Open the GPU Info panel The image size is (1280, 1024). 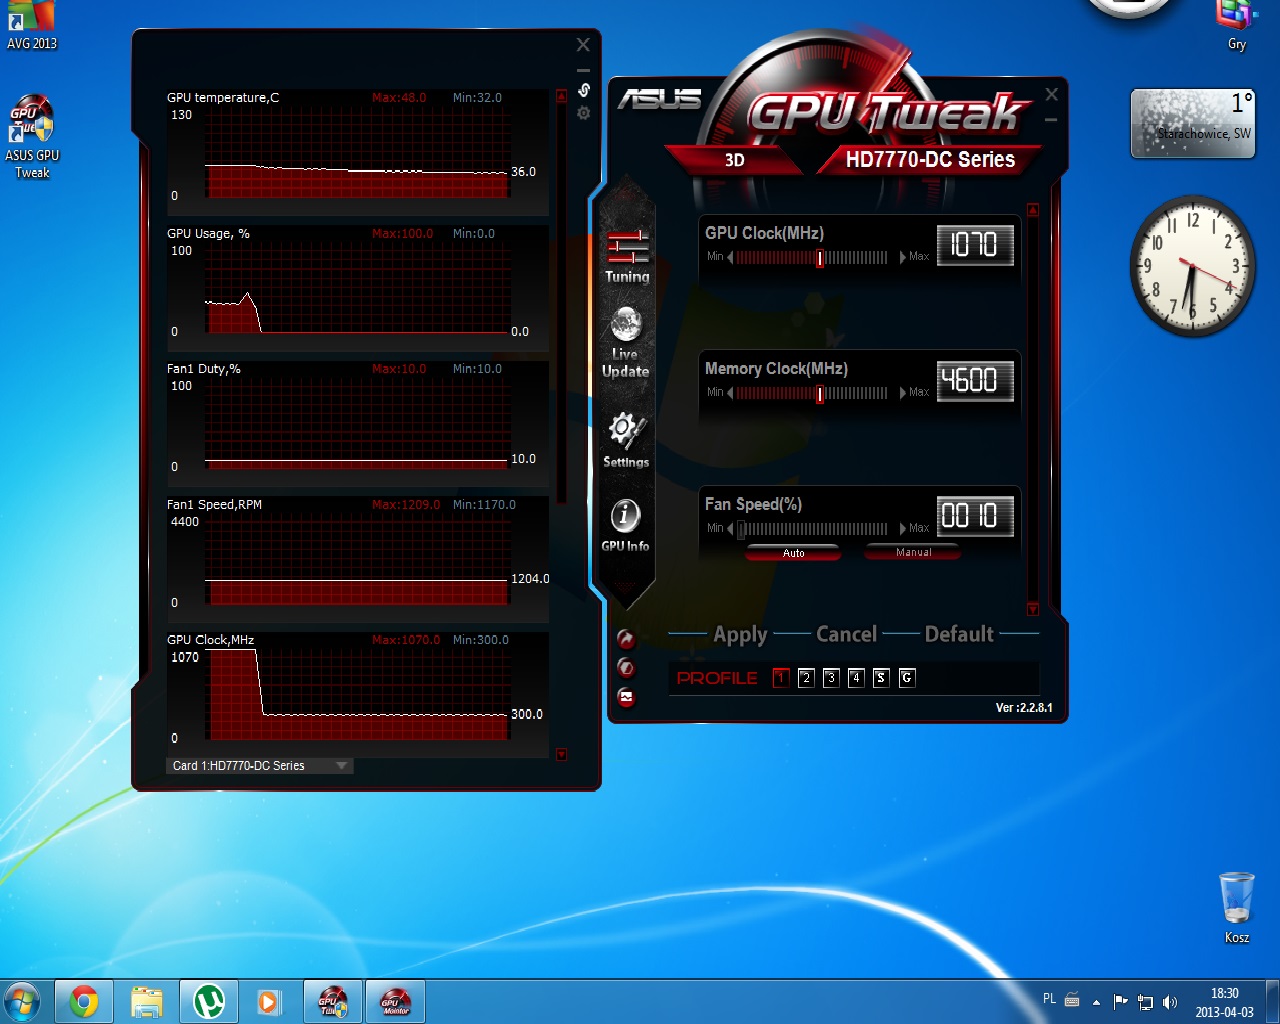(625, 525)
